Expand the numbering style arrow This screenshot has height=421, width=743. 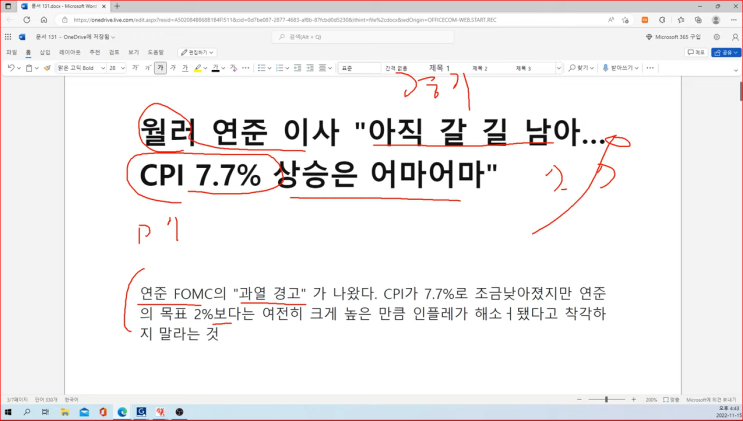(287, 68)
